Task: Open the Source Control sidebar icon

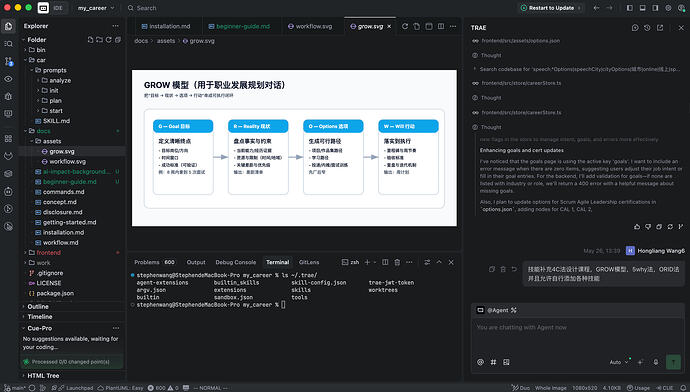Action: (x=8, y=61)
